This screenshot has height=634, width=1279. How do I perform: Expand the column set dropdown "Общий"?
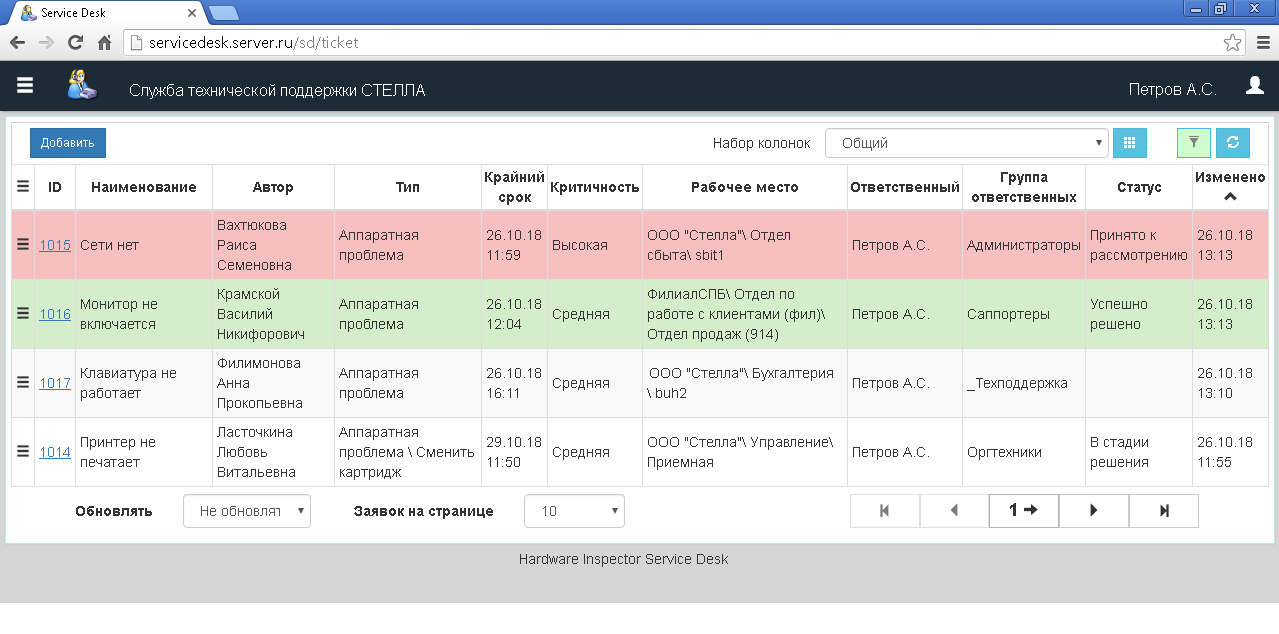point(965,143)
